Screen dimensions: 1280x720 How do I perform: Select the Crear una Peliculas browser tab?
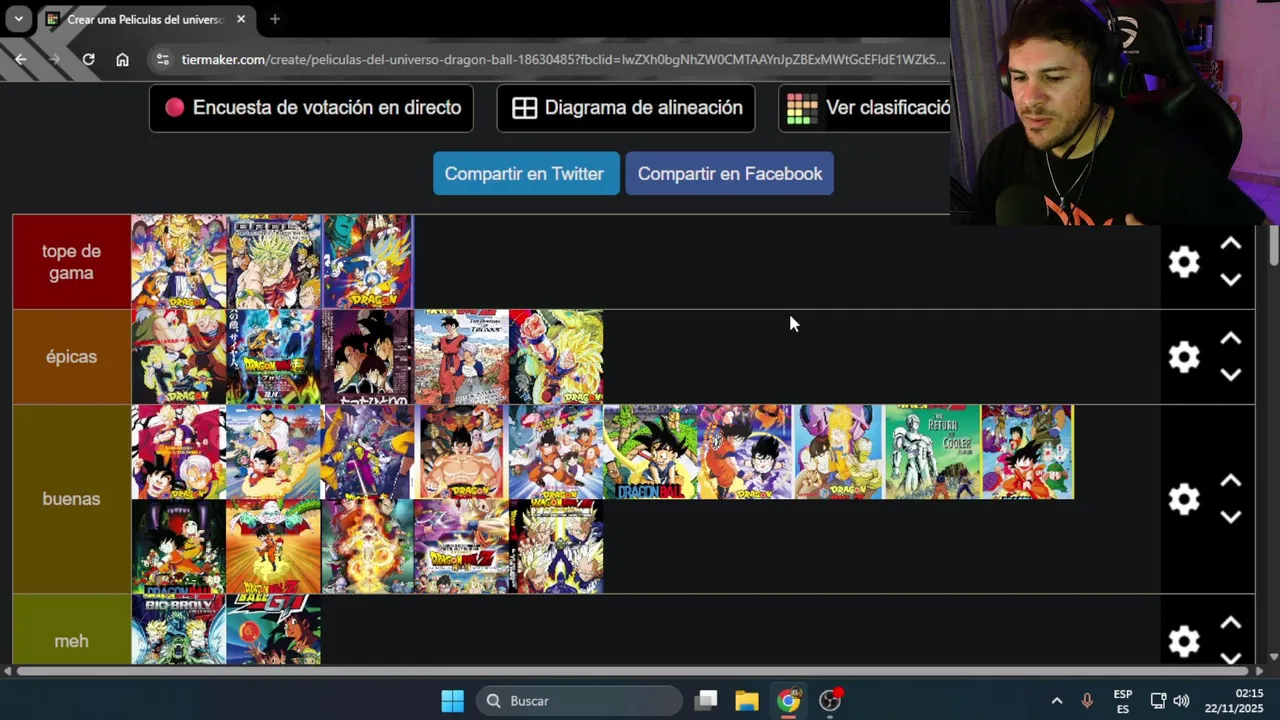[146, 19]
